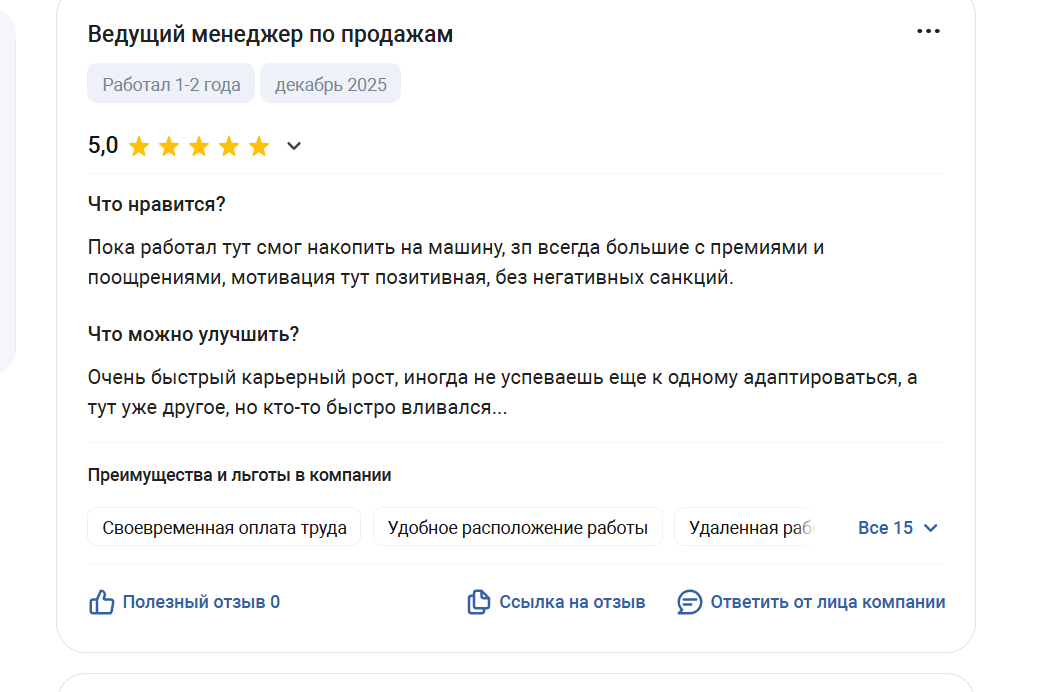Screen dimensions: 1058x692
Task: Click the copy link icon
Action: pyautogui.click(x=479, y=602)
